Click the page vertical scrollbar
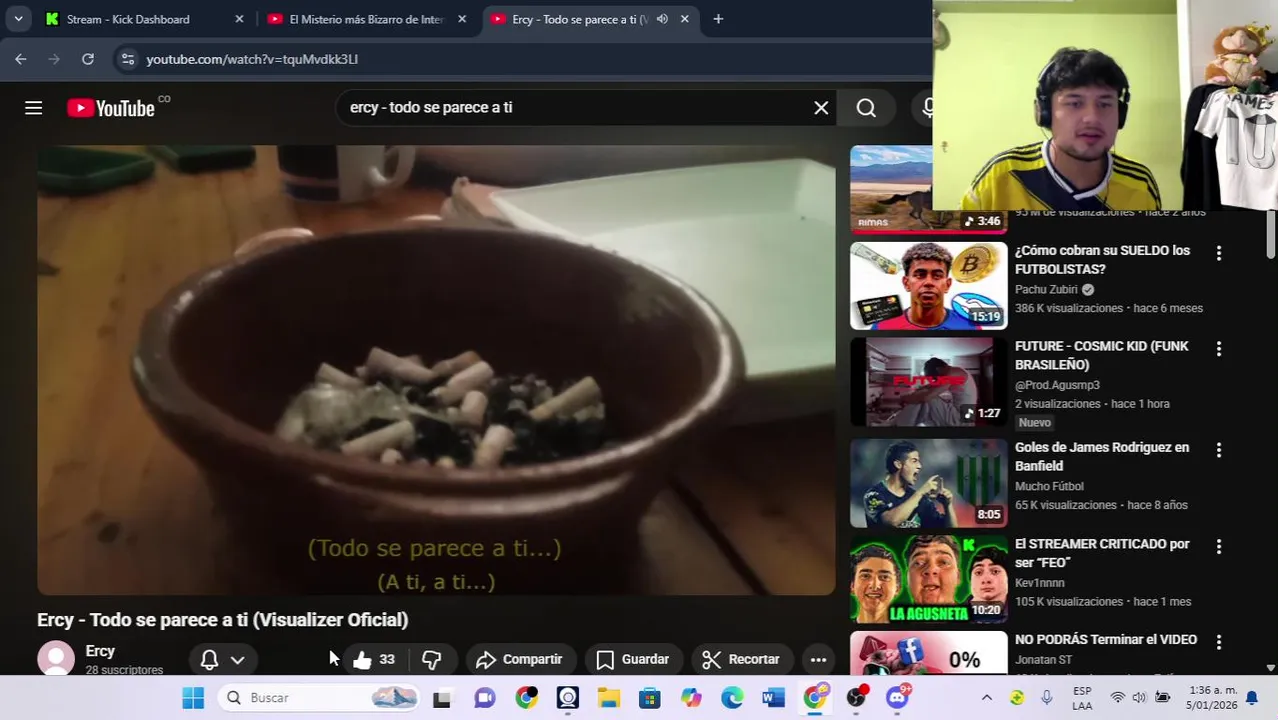The image size is (1278, 720). tap(1271, 235)
